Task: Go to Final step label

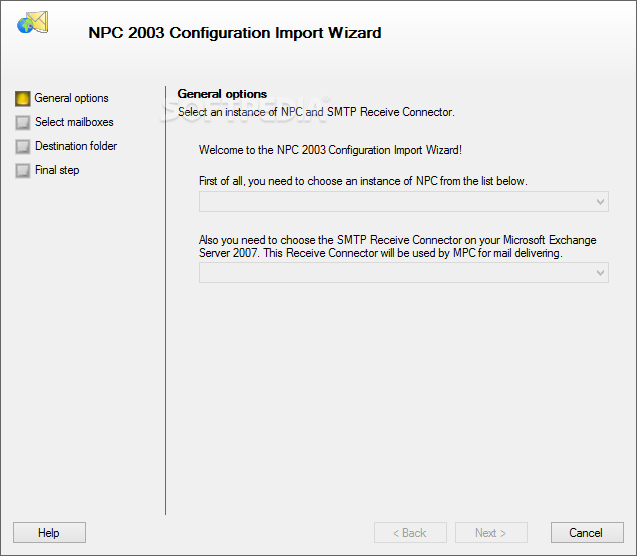Action: pos(57,170)
